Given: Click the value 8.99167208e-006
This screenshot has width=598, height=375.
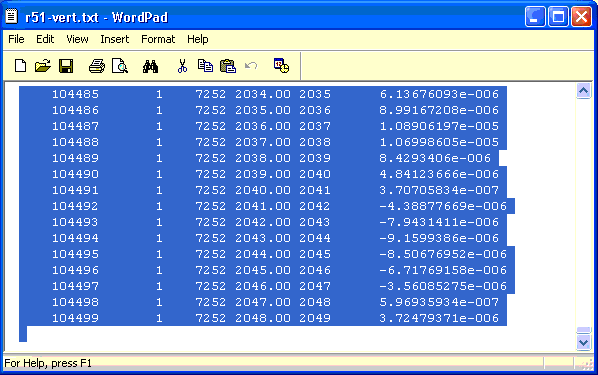Looking at the screenshot, I should 439,110.
